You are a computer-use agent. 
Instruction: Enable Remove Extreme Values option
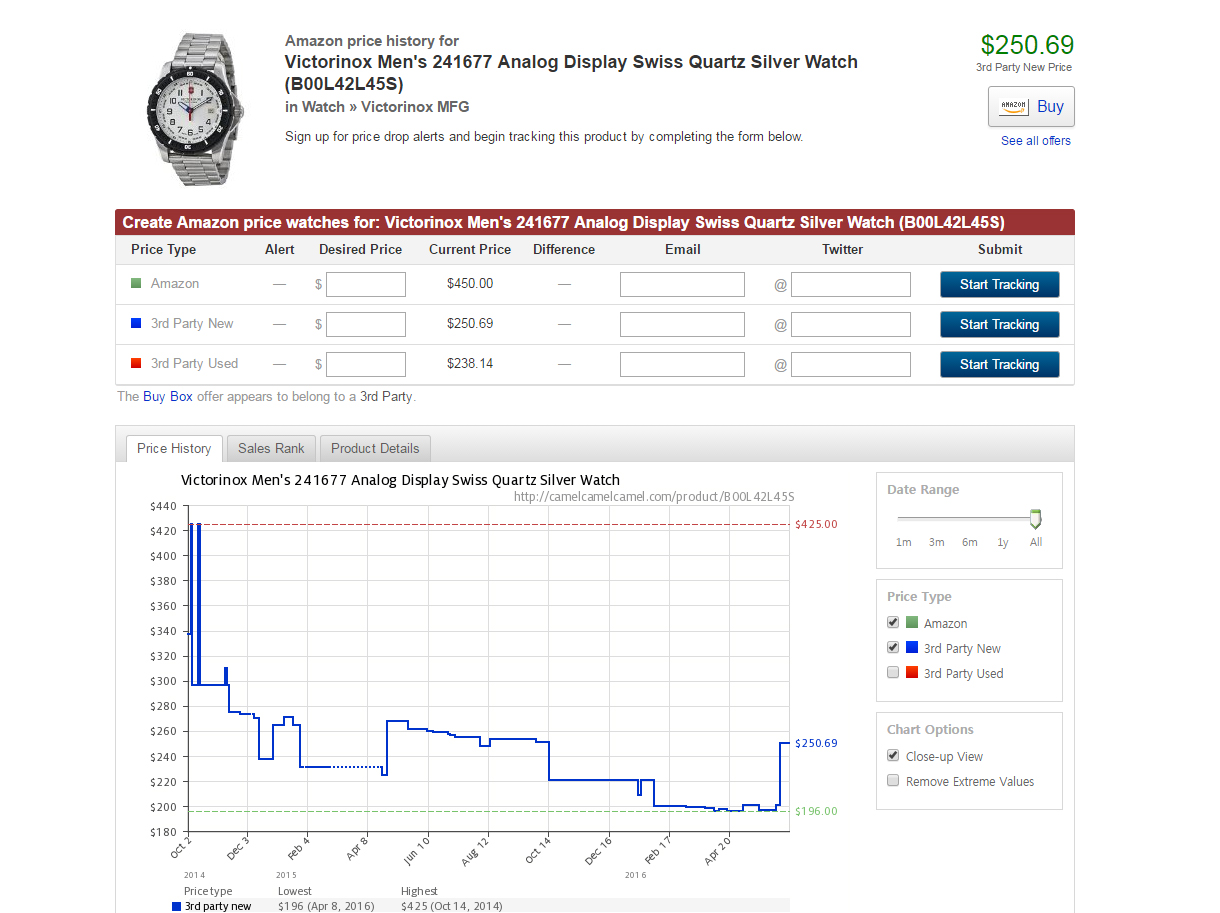pyautogui.click(x=893, y=780)
